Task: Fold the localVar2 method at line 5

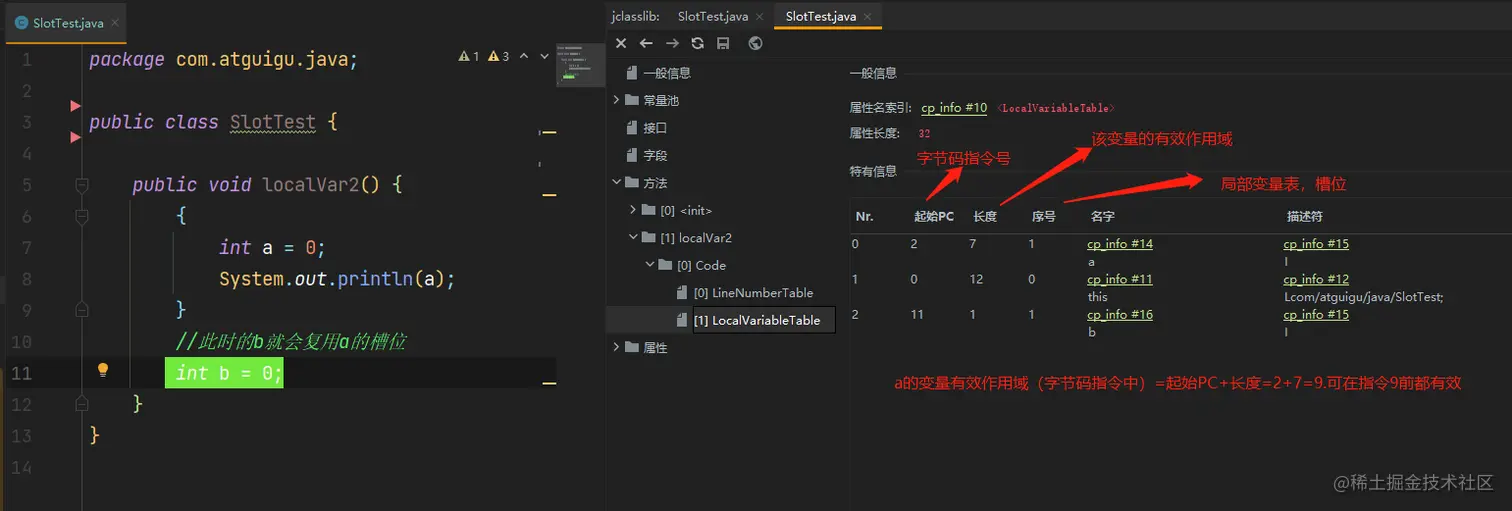Action: tap(82, 185)
